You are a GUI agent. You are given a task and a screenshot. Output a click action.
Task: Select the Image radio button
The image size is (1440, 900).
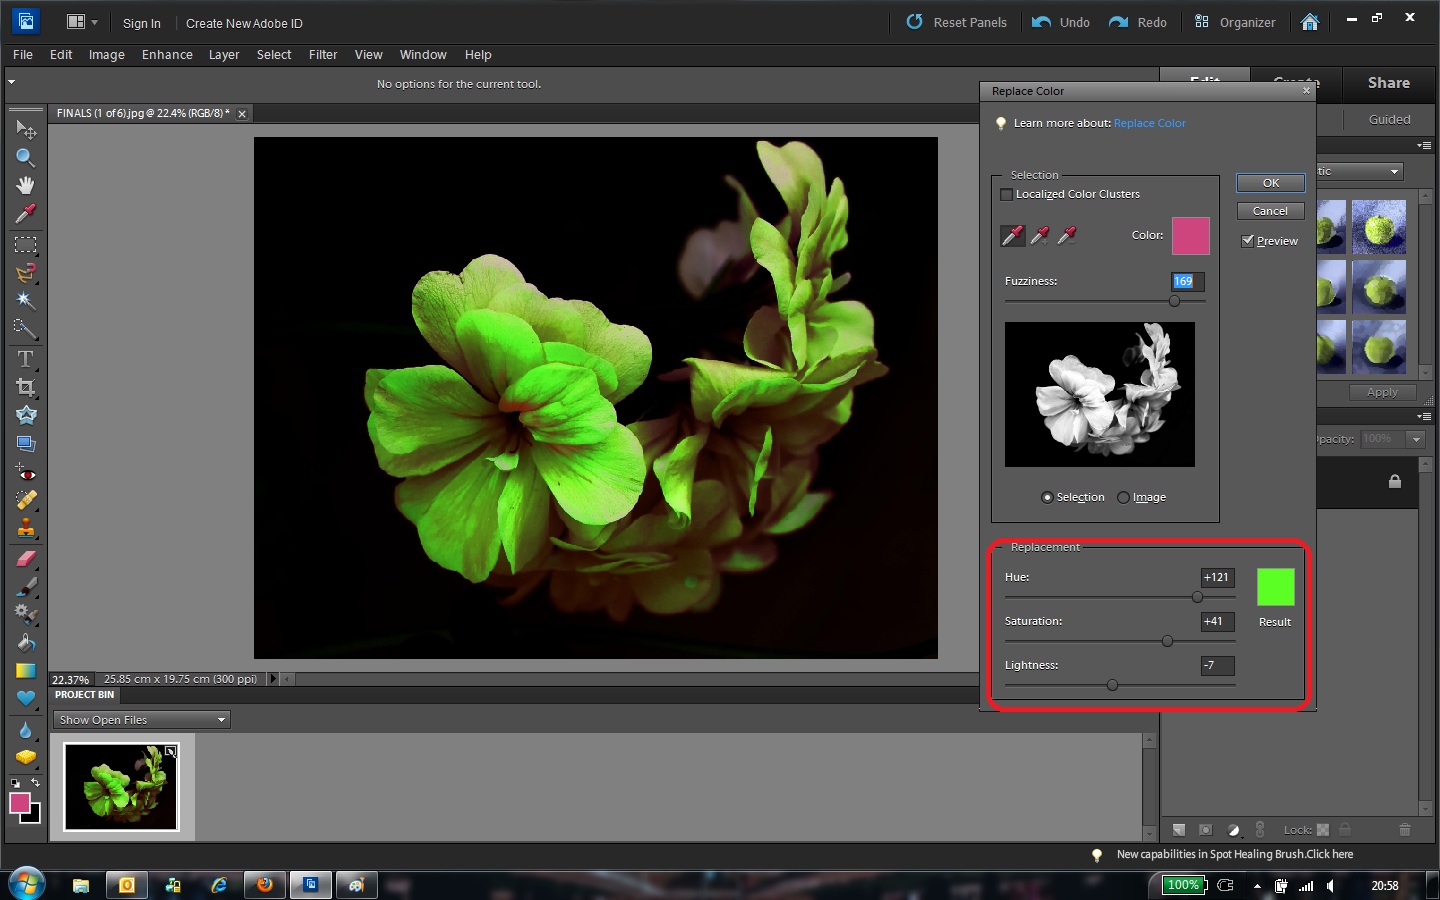[x=1124, y=498]
